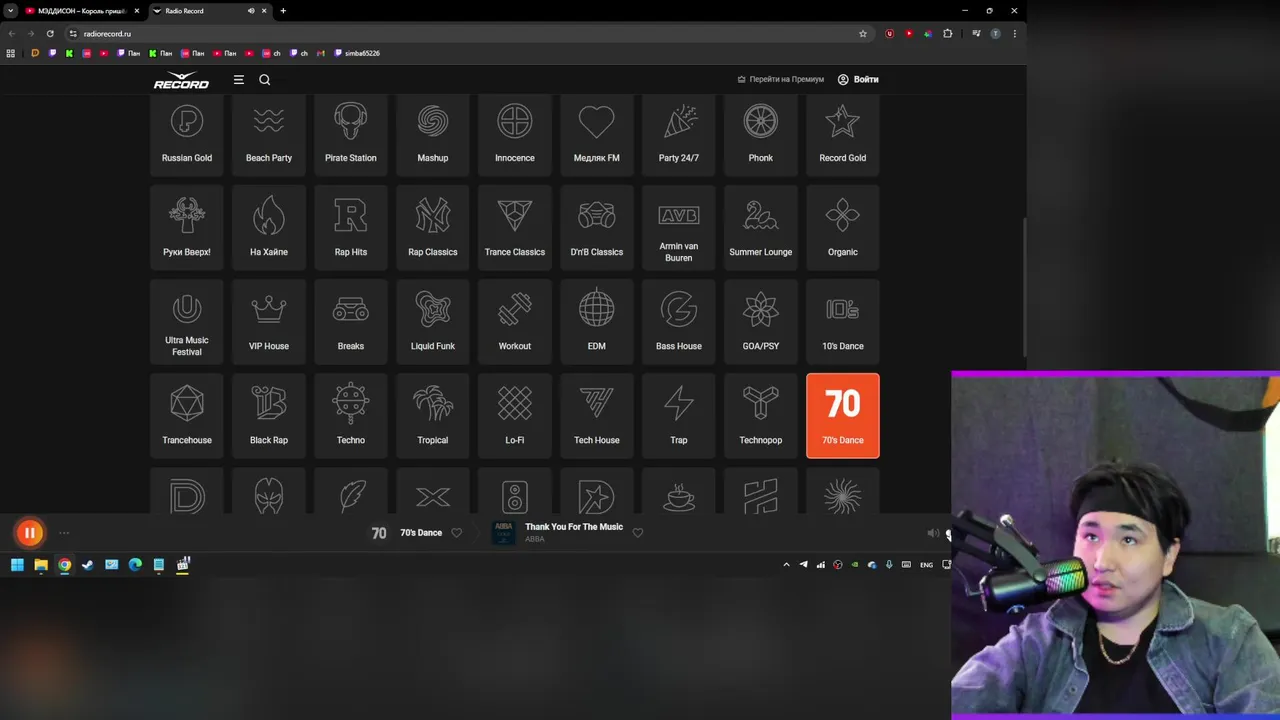Open the player three-dots menu
1280x720 pixels.
(64, 533)
